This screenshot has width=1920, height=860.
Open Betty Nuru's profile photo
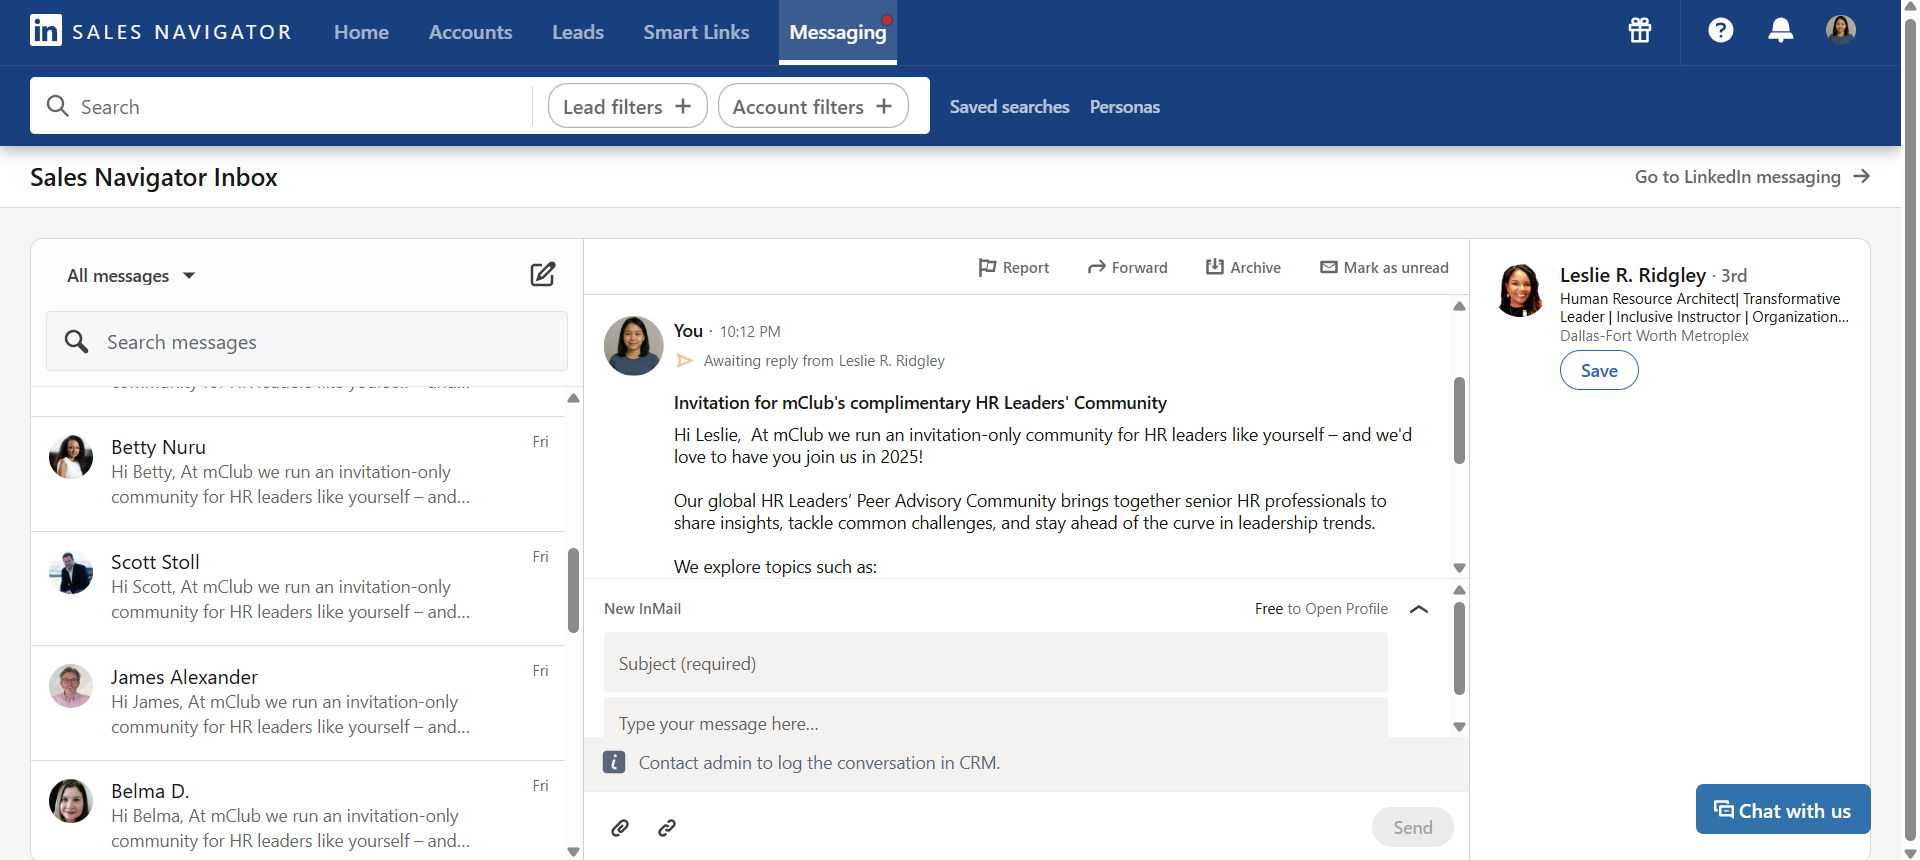[x=71, y=457]
